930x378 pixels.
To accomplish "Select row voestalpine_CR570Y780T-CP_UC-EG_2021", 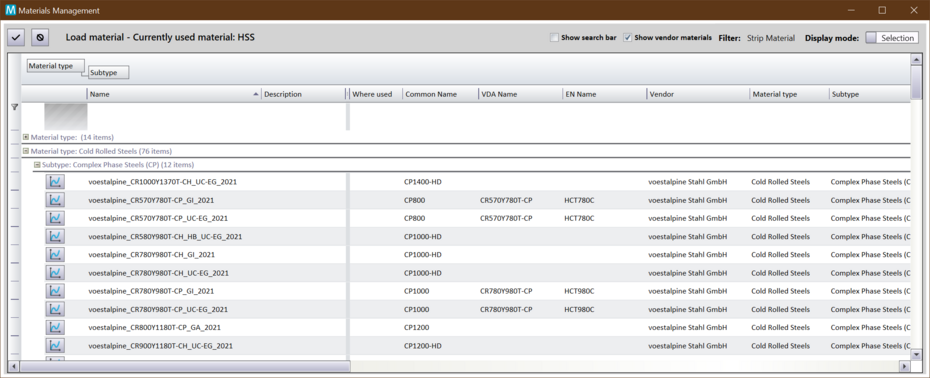I will [466, 218].
